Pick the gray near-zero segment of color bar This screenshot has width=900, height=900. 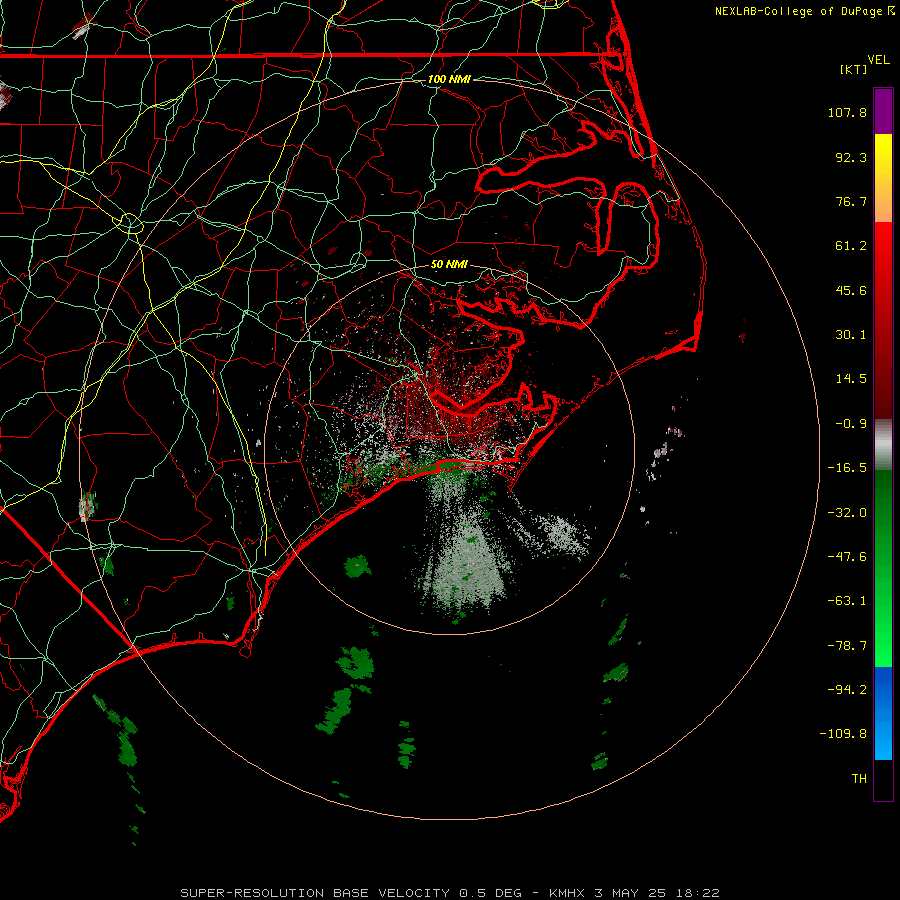pyautogui.click(x=883, y=445)
